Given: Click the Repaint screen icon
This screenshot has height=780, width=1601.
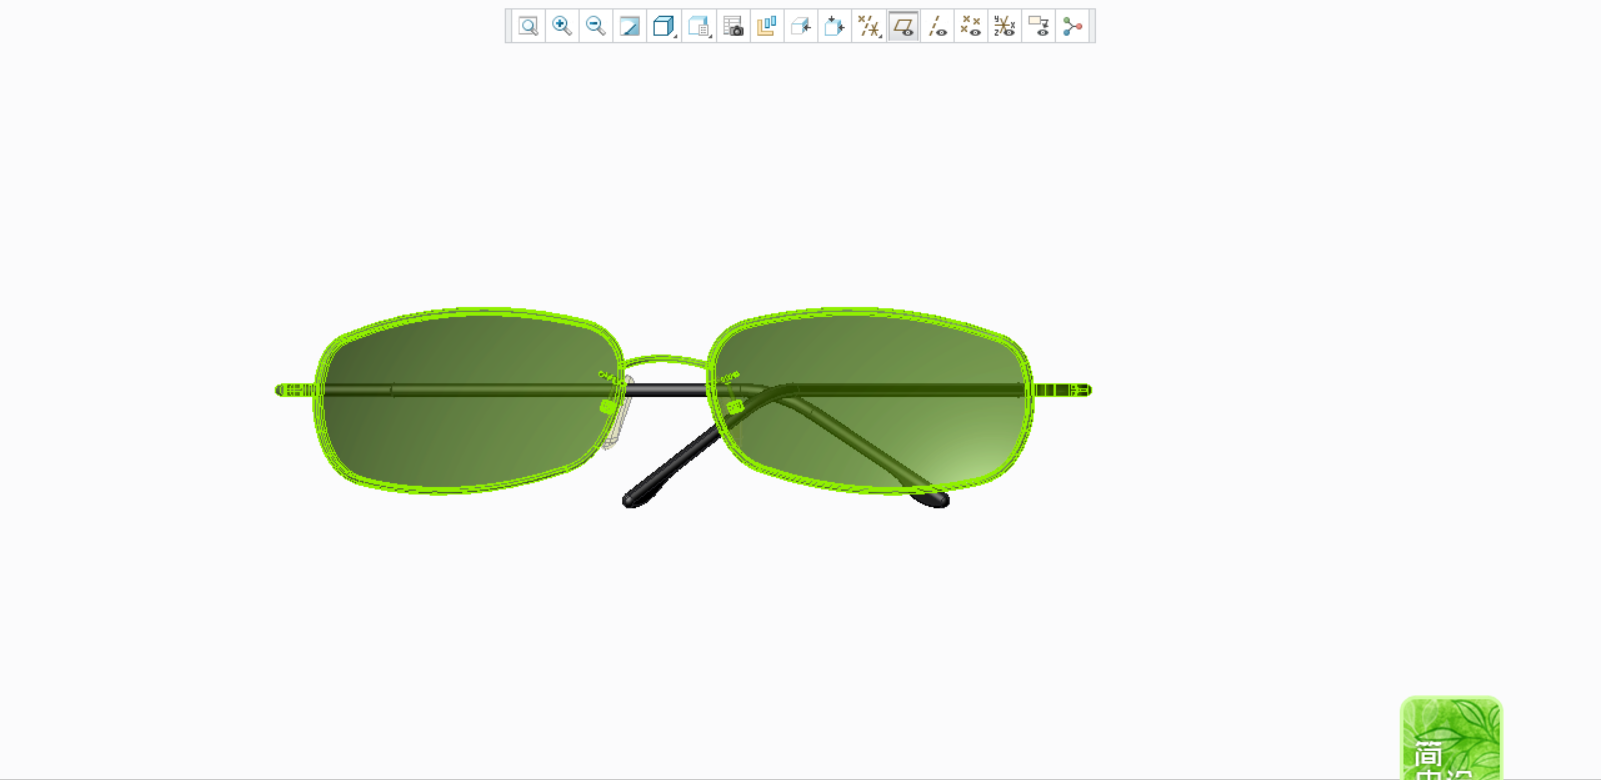Looking at the screenshot, I should pyautogui.click(x=630, y=26).
